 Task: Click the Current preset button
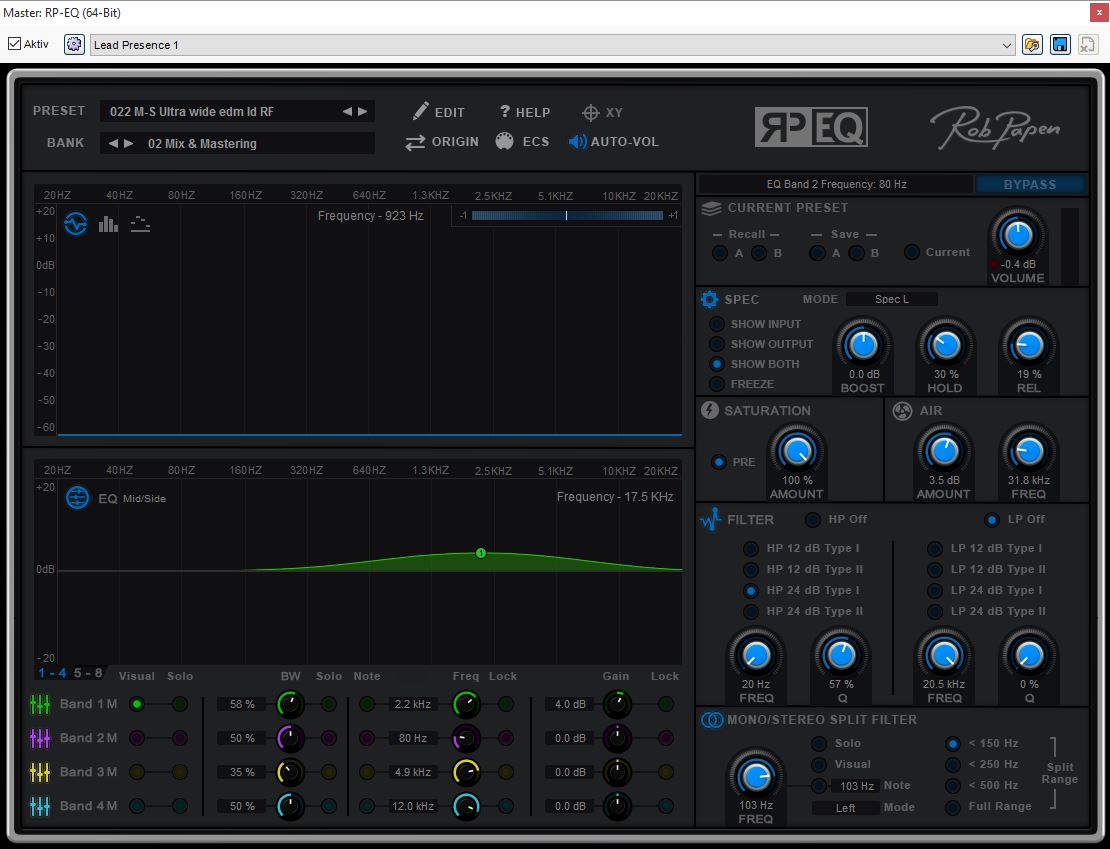pyautogui.click(x=912, y=252)
